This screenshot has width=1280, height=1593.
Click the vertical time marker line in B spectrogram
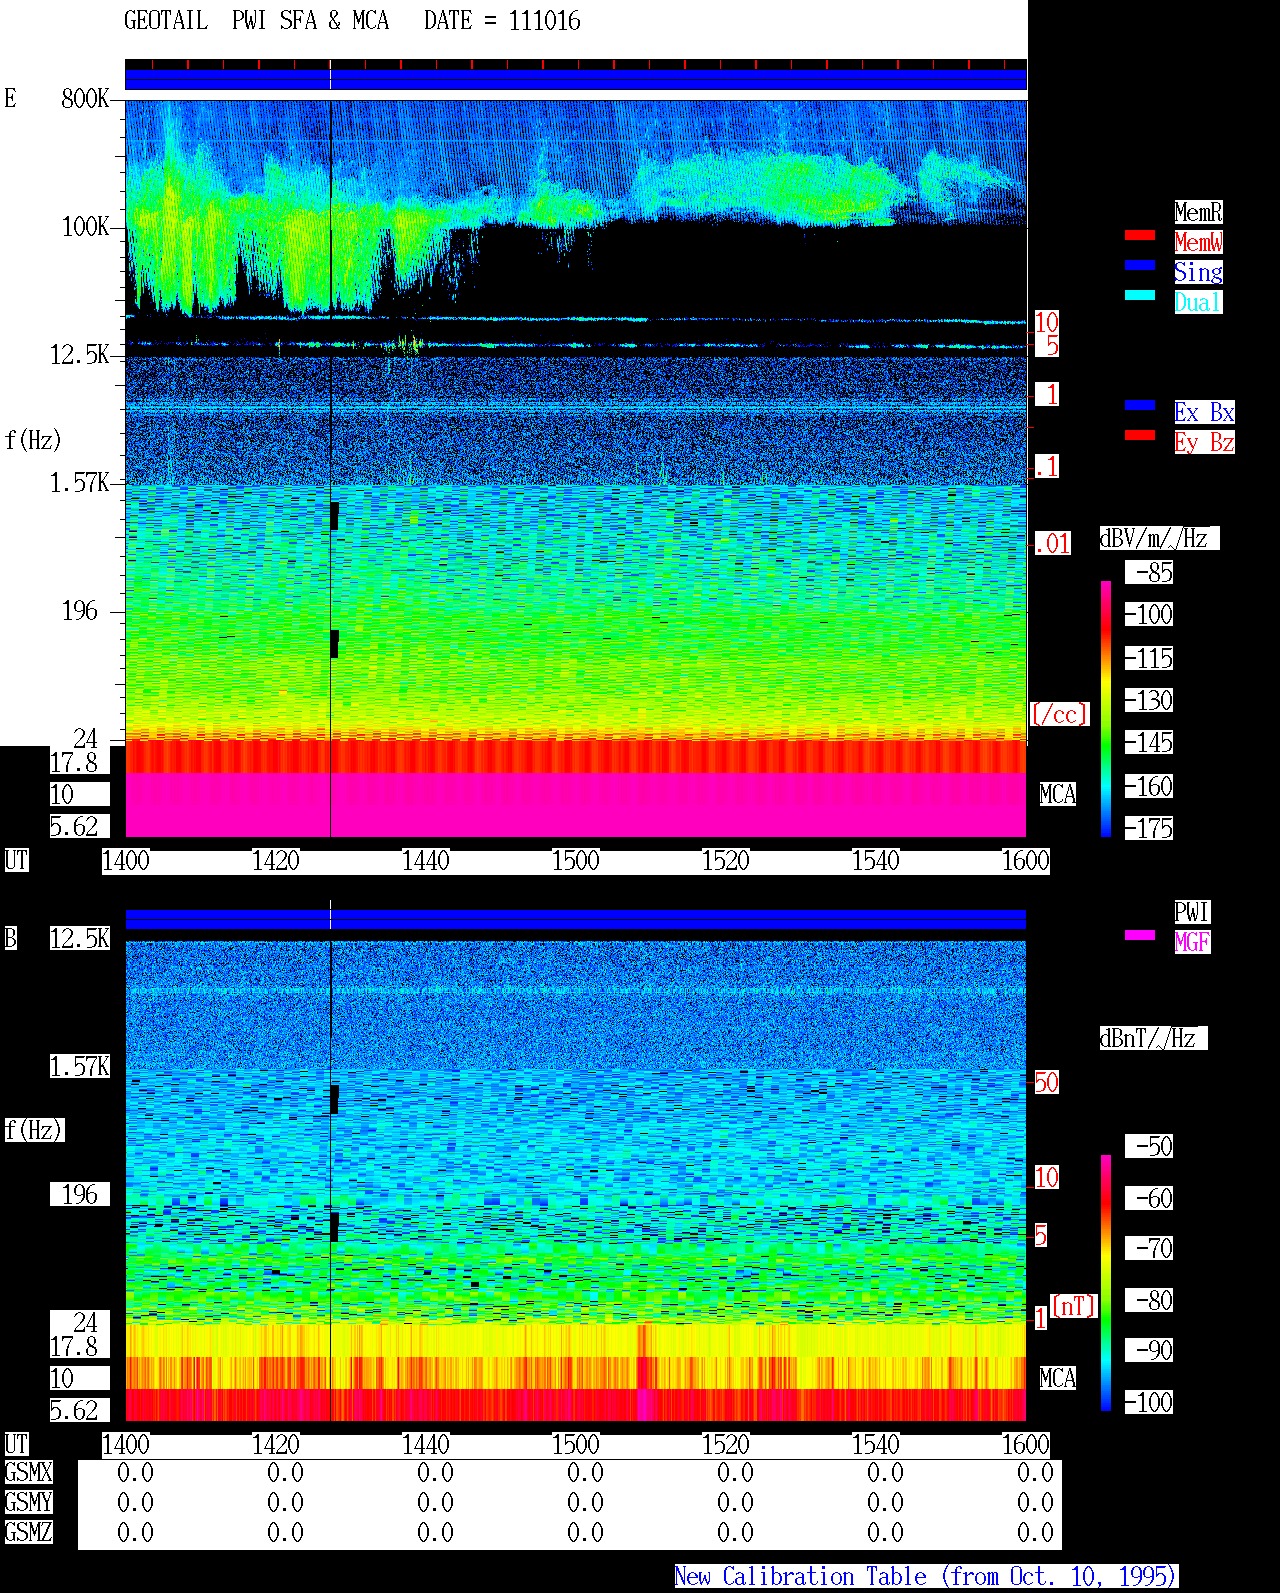point(330,1180)
